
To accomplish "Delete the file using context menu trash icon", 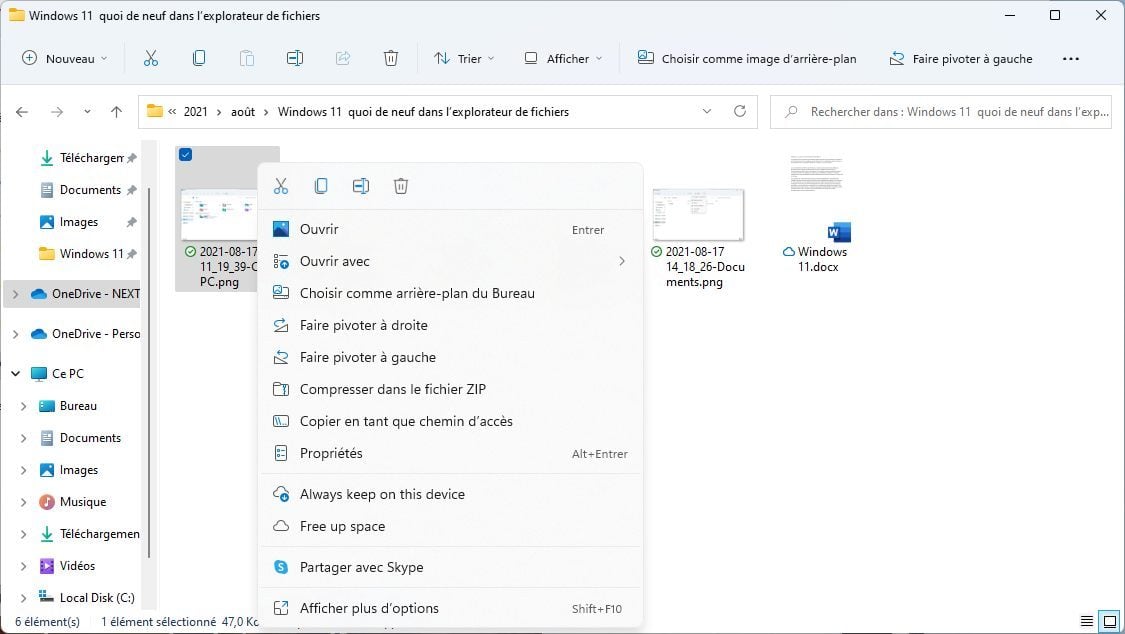I will [x=401, y=186].
